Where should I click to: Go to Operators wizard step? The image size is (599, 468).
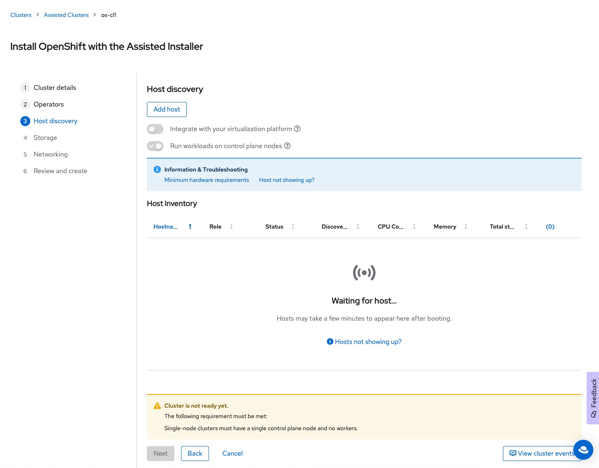49,104
